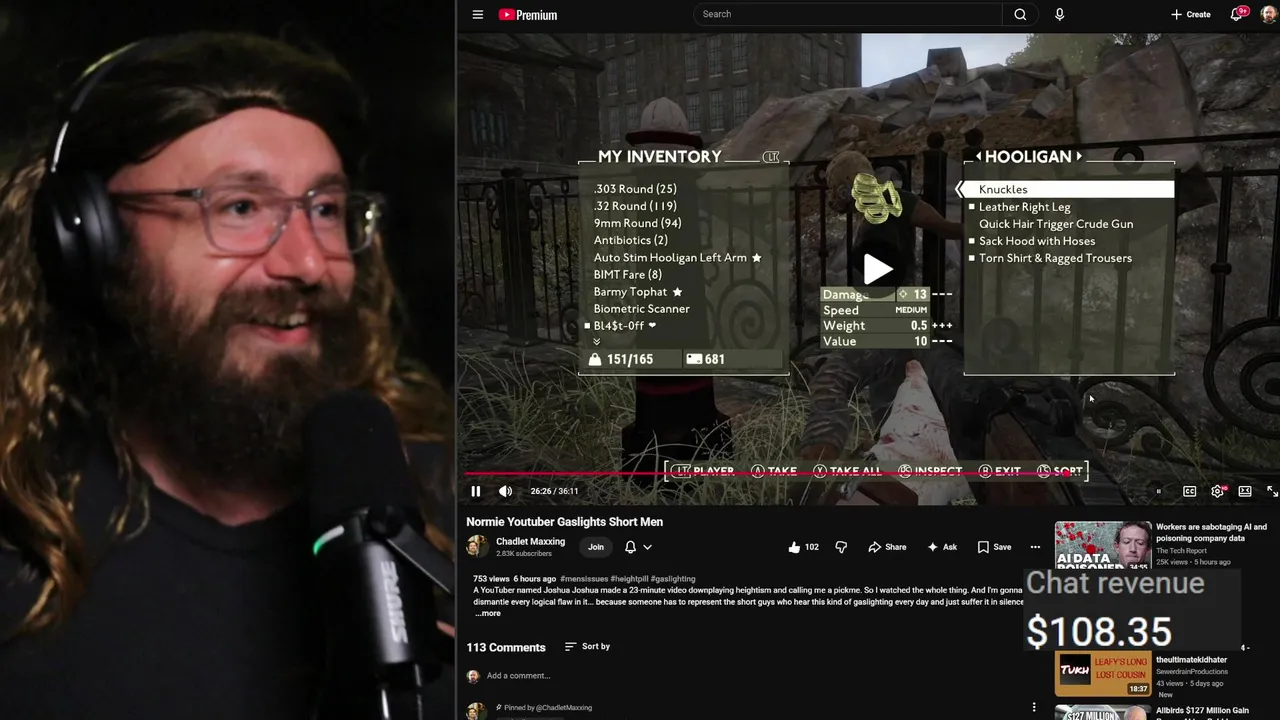This screenshot has width=1280, height=720.
Task: Click .303 Round (25) in My Inventory
Action: pyautogui.click(x=635, y=189)
